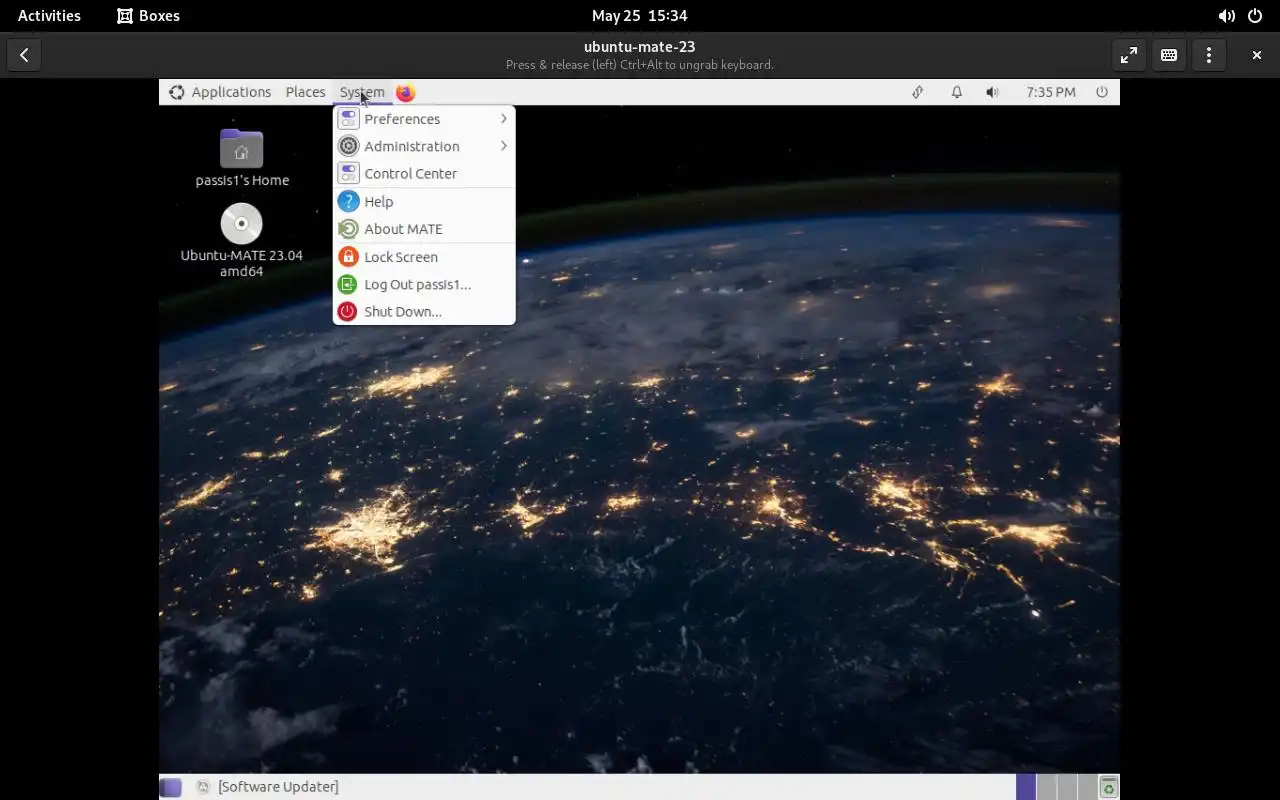The height and width of the screenshot is (800, 1280).
Task: Click the Preferences submenu arrow chevron
Action: pos(503,119)
